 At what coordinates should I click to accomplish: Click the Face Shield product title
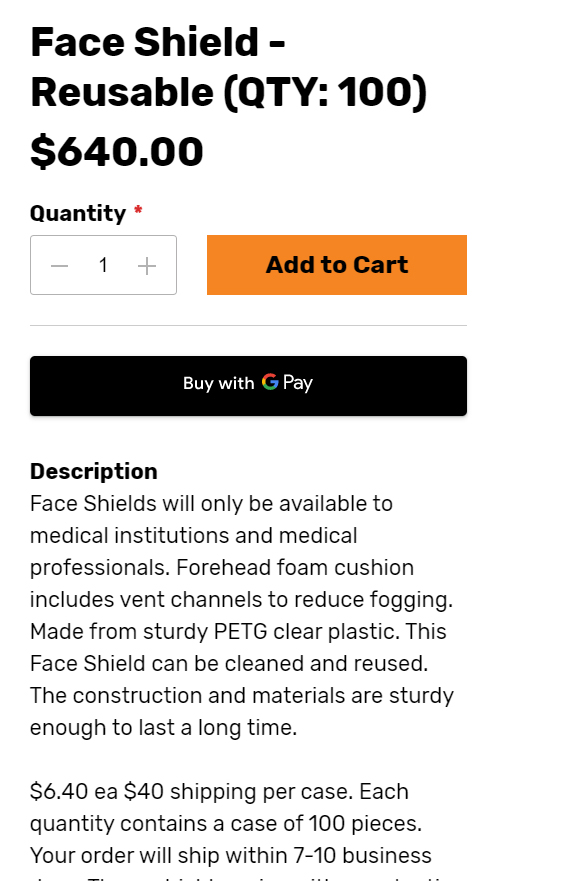pyautogui.click(x=229, y=67)
